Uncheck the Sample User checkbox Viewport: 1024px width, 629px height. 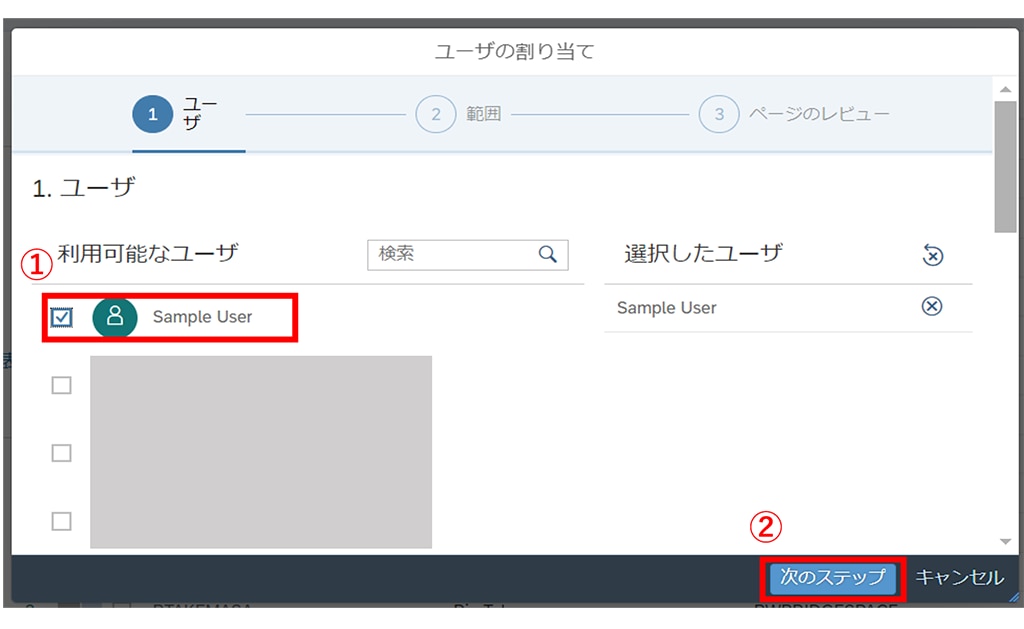(62, 317)
